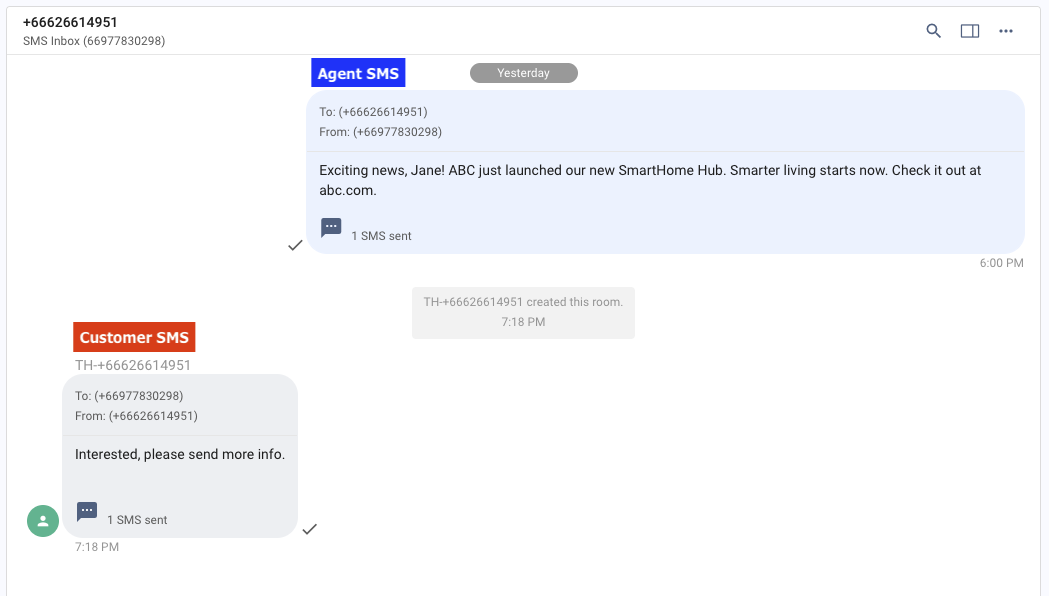Open the search in conversation icon
This screenshot has width=1049, height=596.
click(933, 31)
